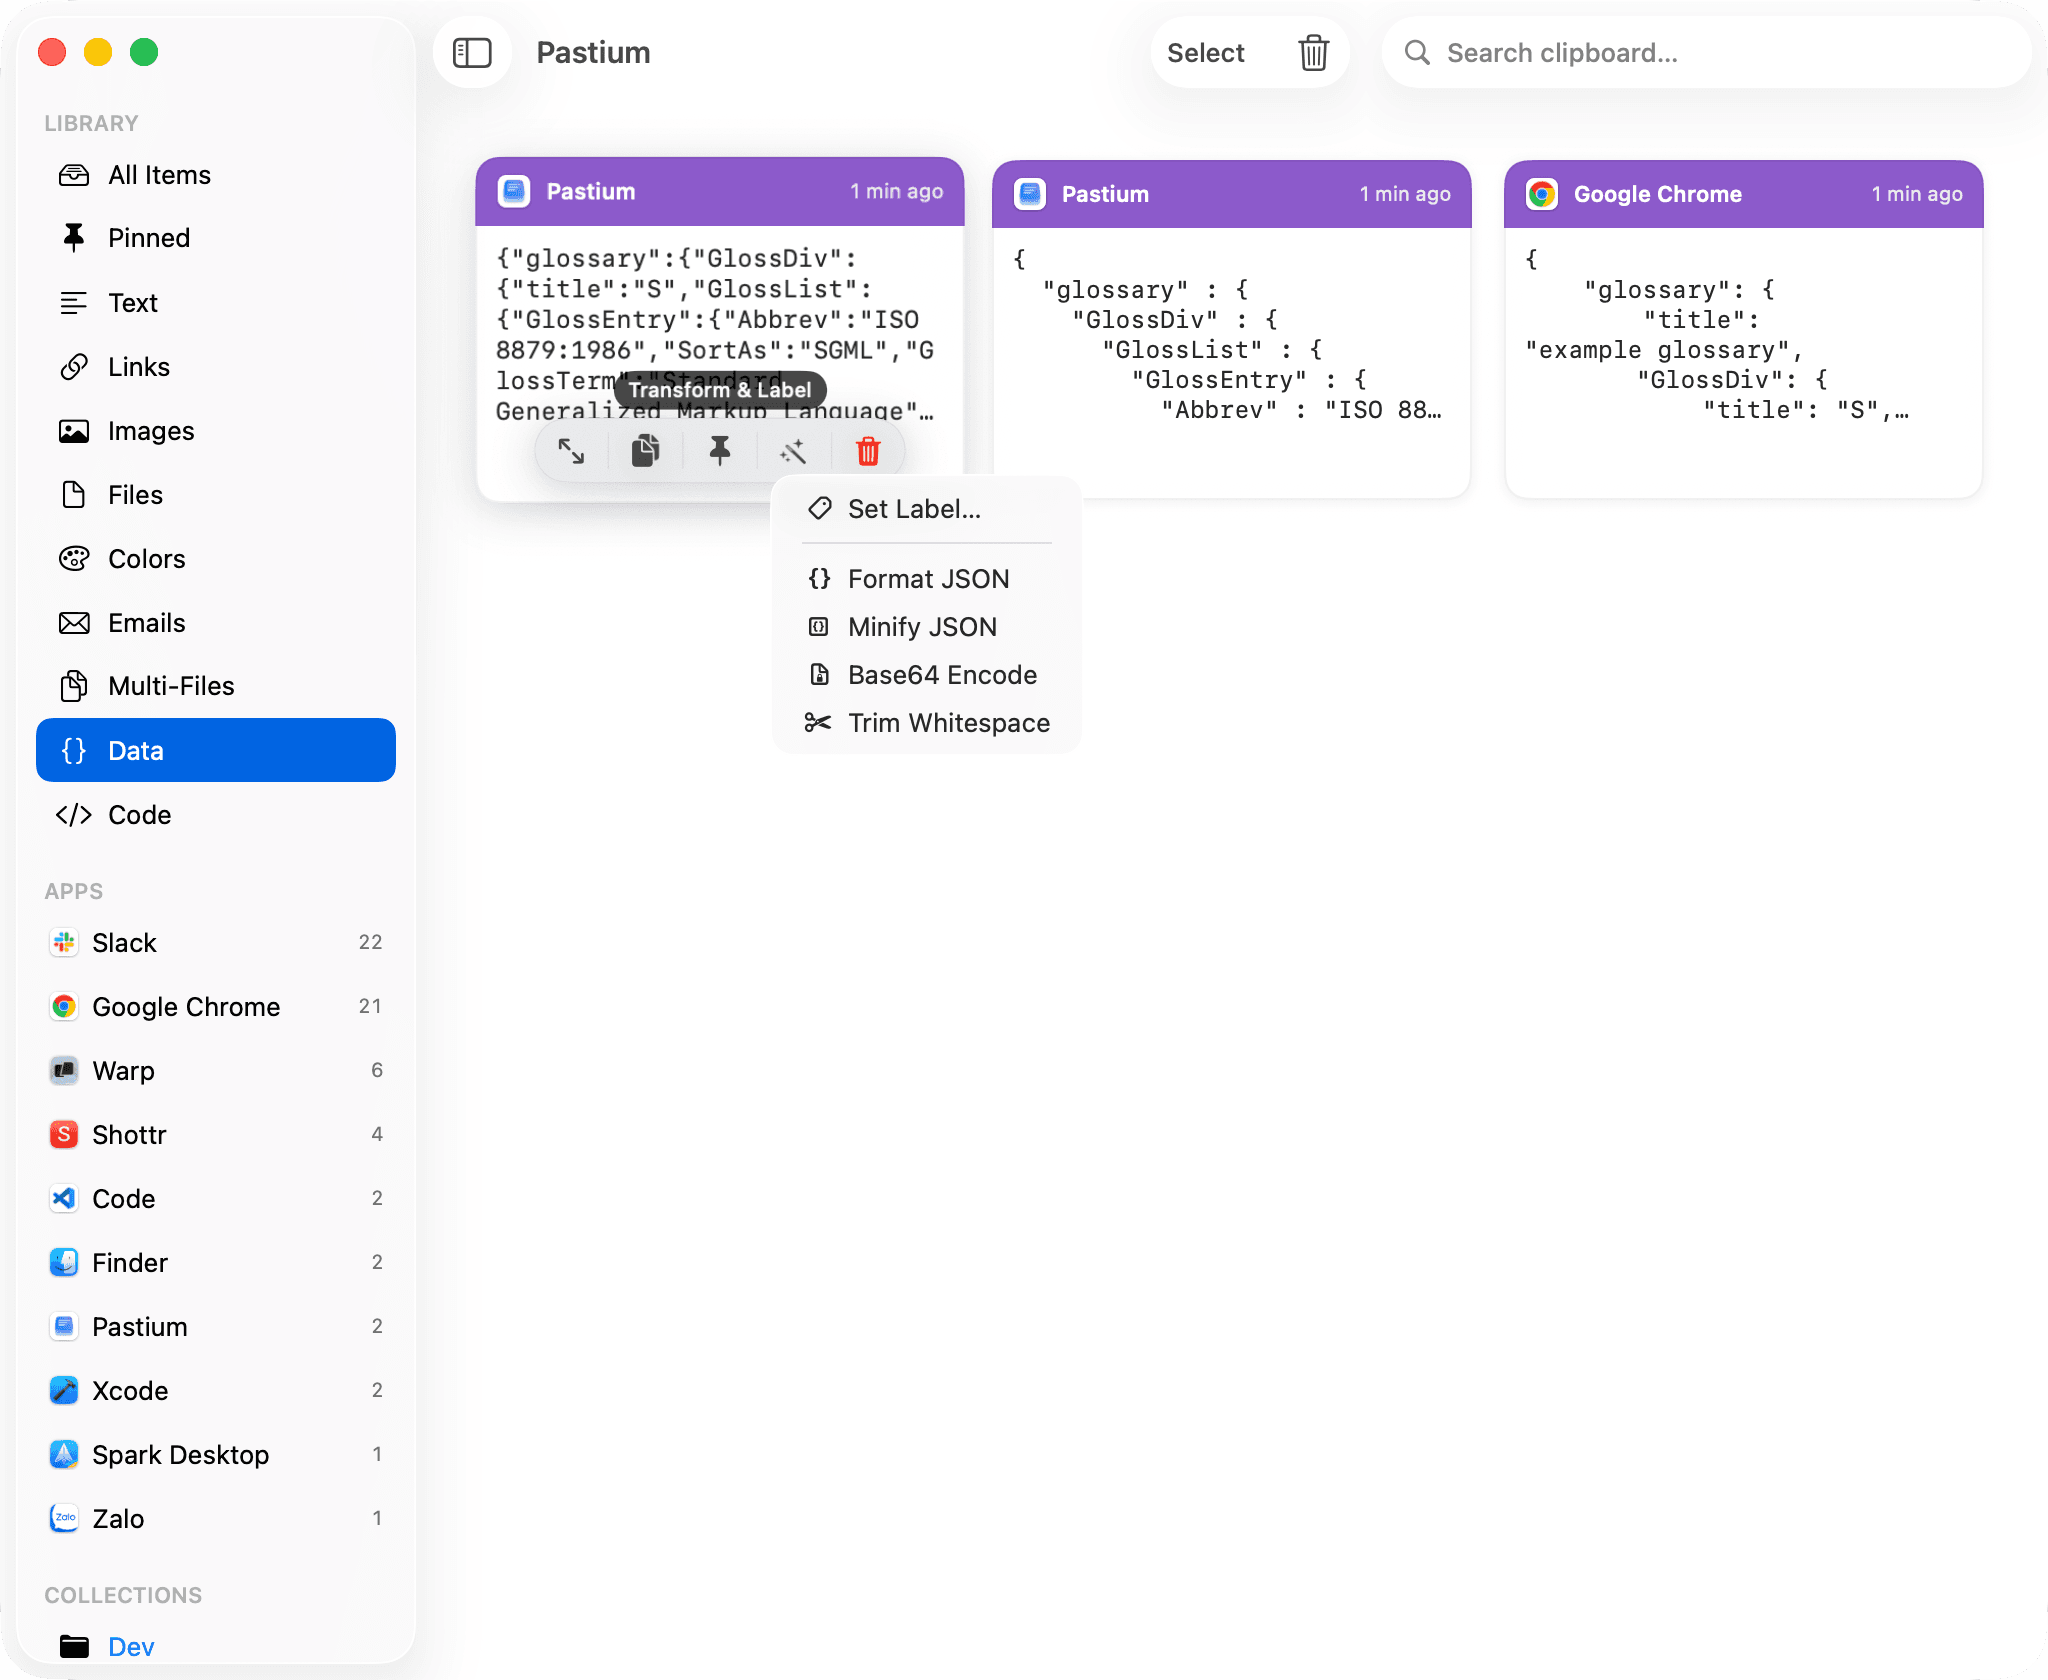The width and height of the screenshot is (2048, 1680).
Task: Delete the first clip with red trash icon
Action: 868,451
